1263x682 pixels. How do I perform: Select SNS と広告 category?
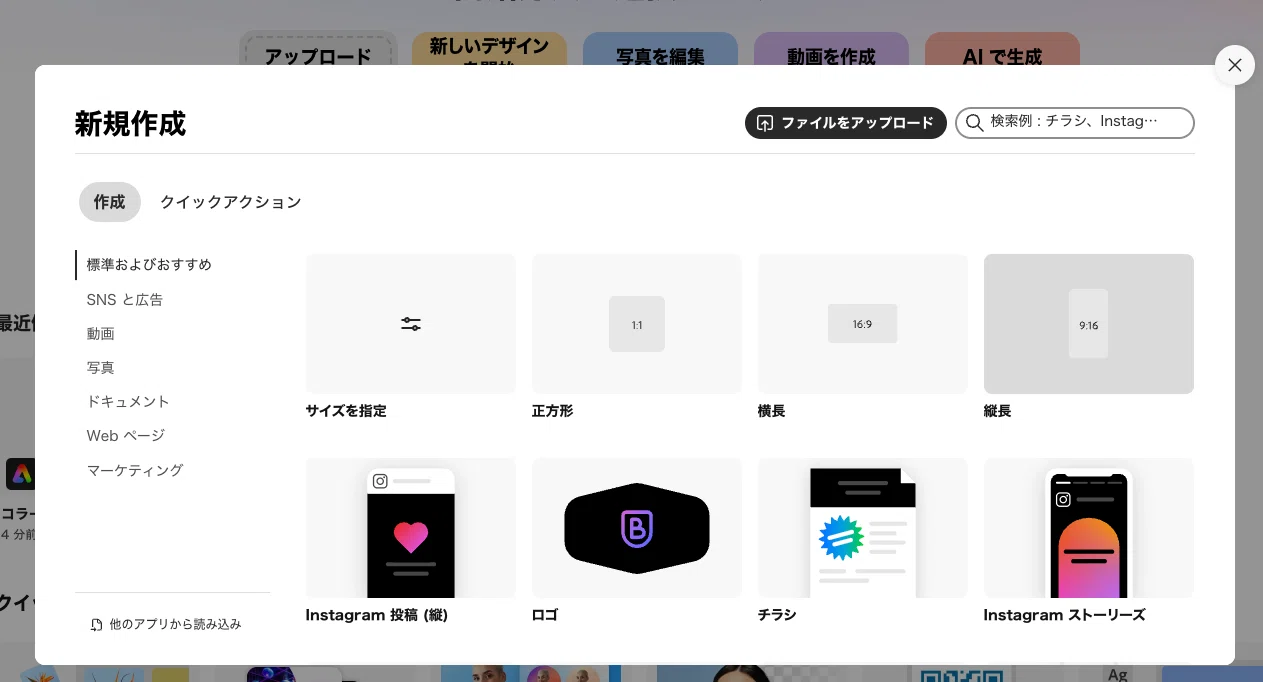125,299
